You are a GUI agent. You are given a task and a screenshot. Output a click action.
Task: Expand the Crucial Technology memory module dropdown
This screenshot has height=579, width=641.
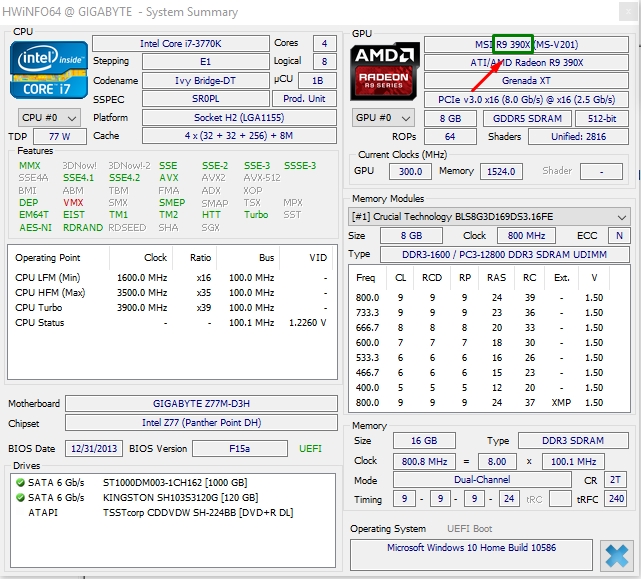(x=489, y=216)
